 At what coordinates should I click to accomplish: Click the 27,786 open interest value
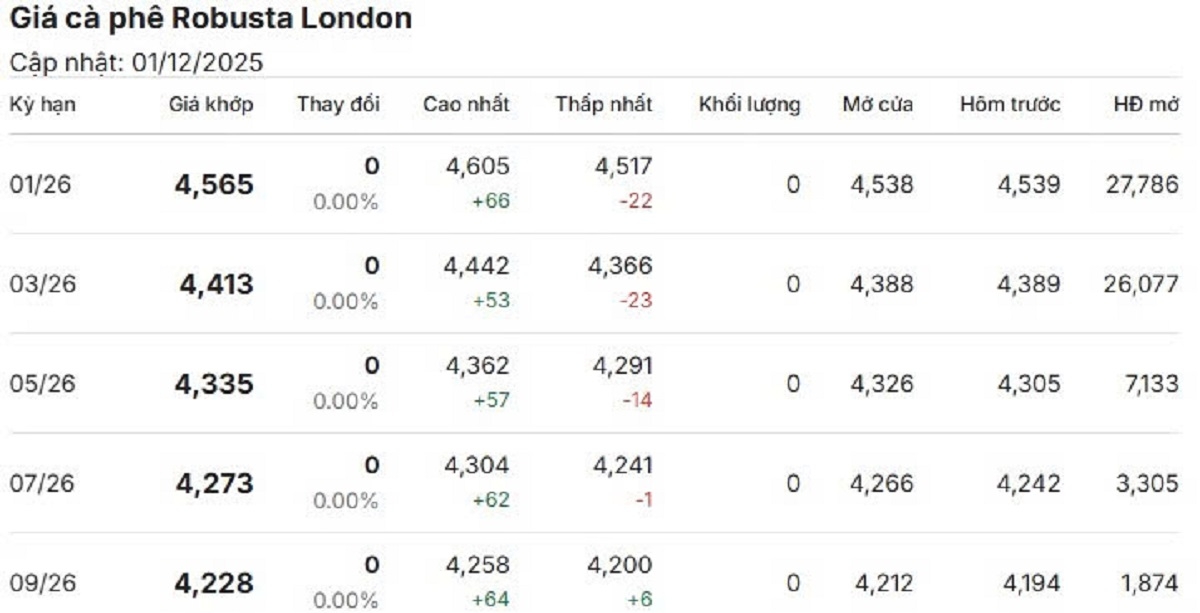1141,185
